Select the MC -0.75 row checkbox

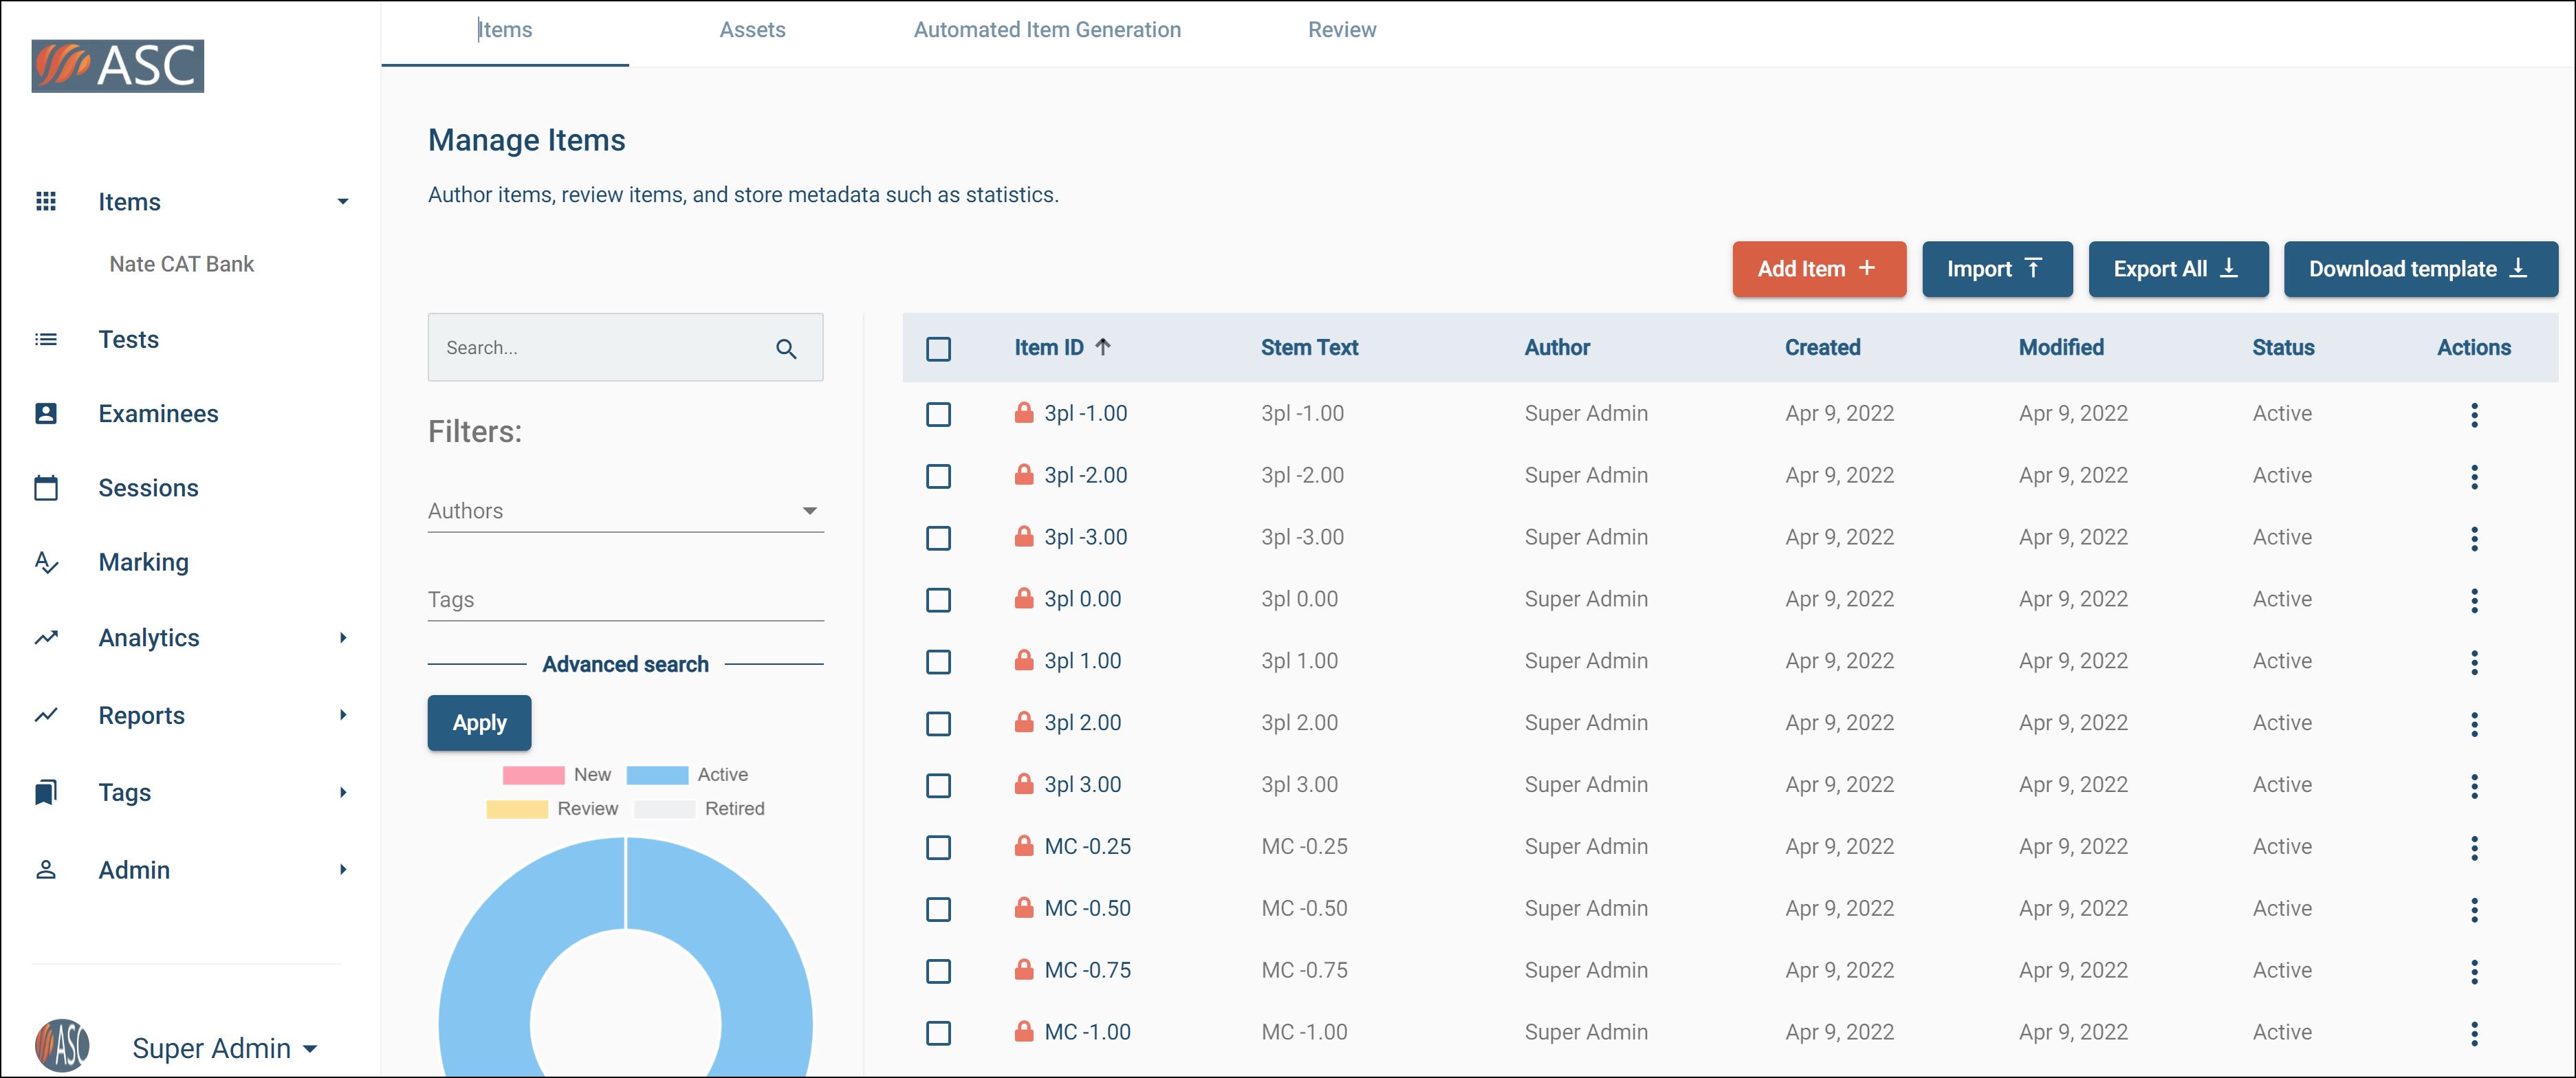937,971
